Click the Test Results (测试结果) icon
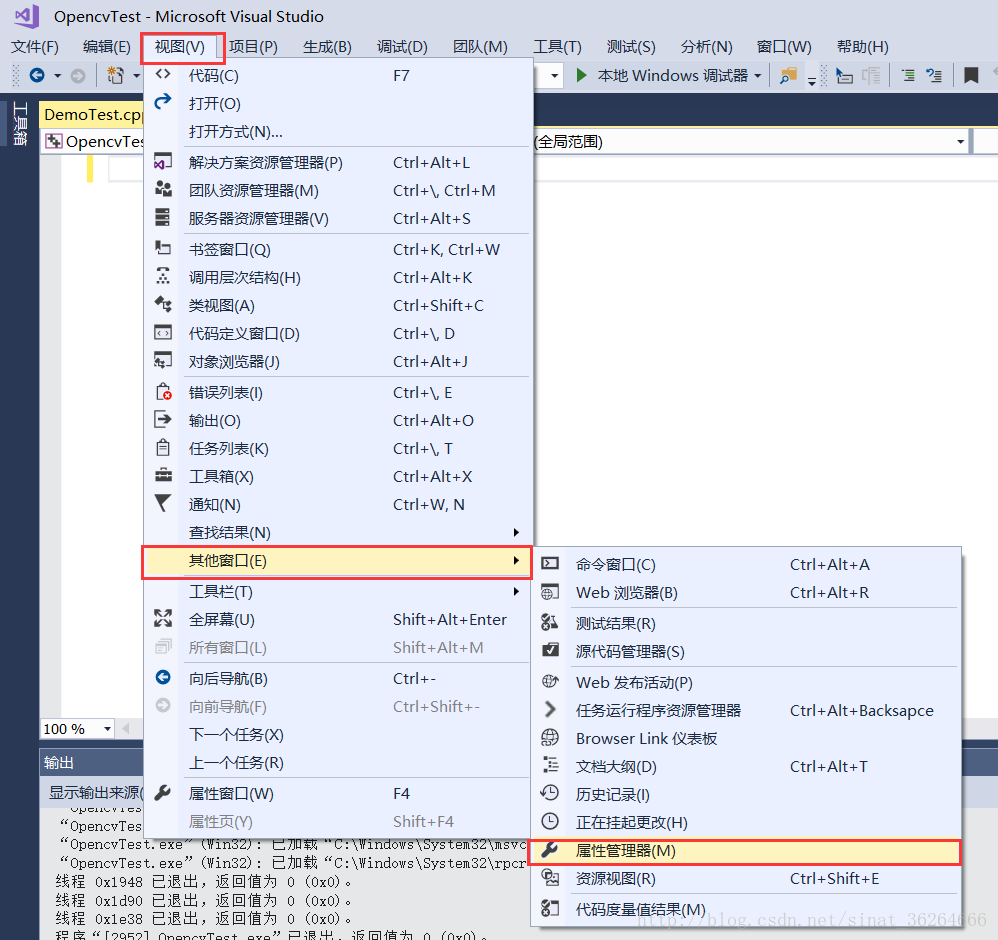998x940 pixels. point(550,622)
